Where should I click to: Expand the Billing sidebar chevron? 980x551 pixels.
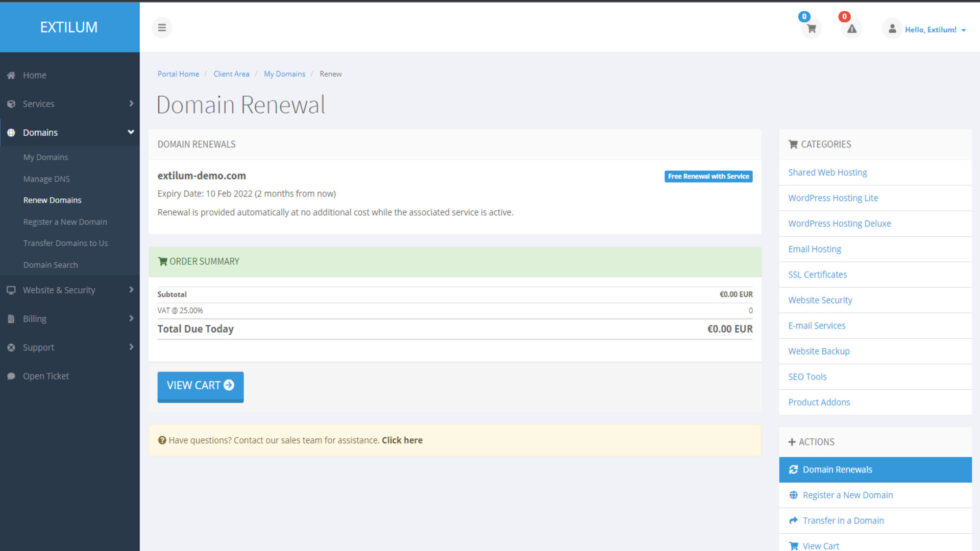pos(131,318)
